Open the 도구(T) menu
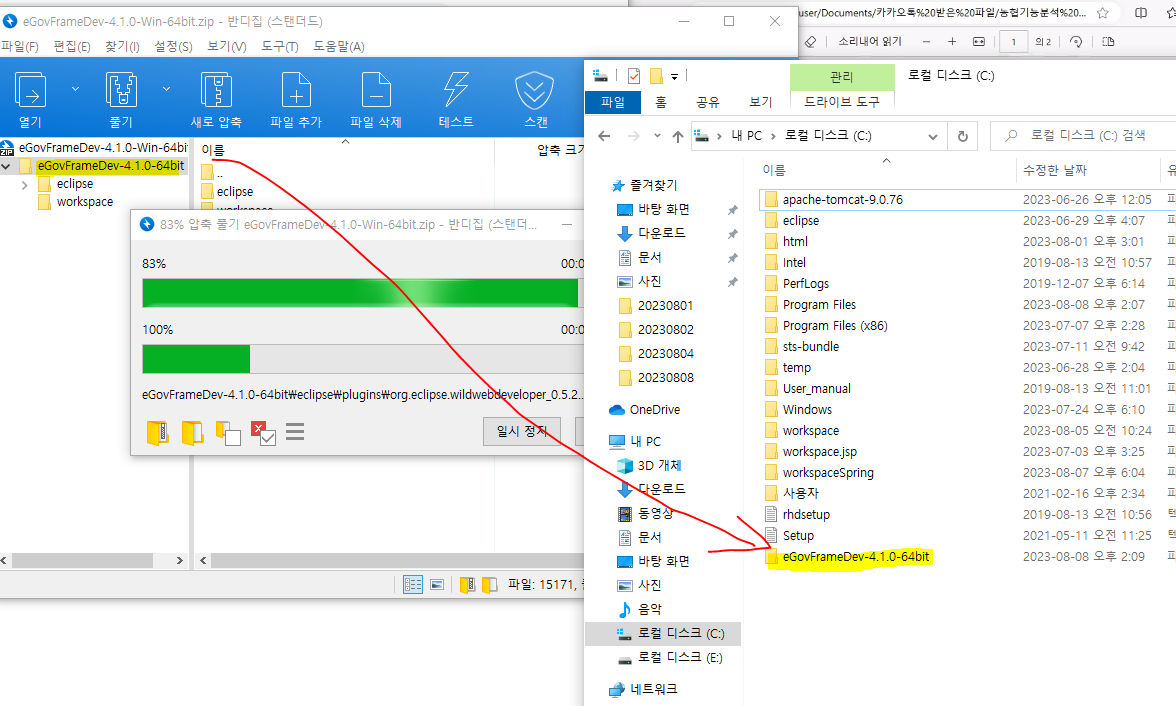Image resolution: width=1176 pixels, height=706 pixels. (280, 47)
